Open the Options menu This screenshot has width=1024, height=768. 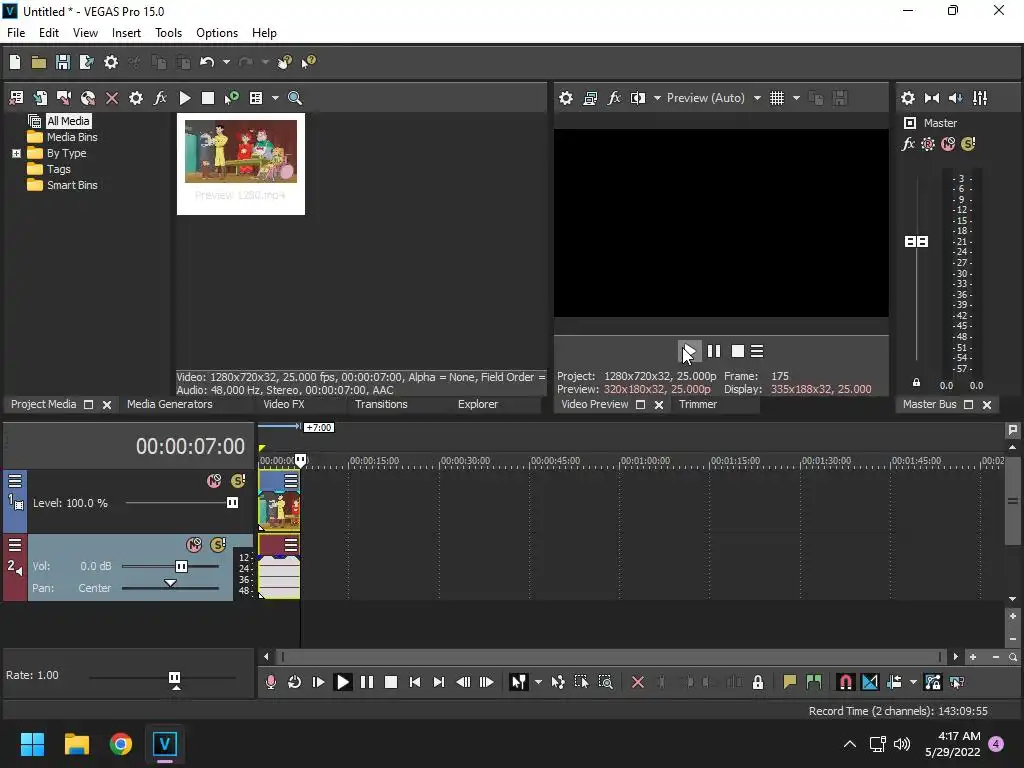pyautogui.click(x=217, y=33)
